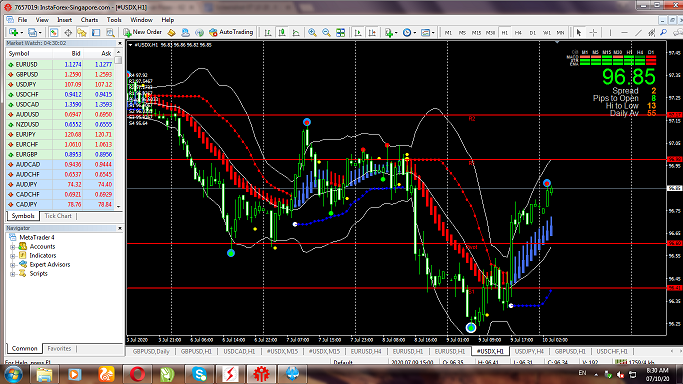Select the EURUSD,H4 chart tab

(366, 351)
